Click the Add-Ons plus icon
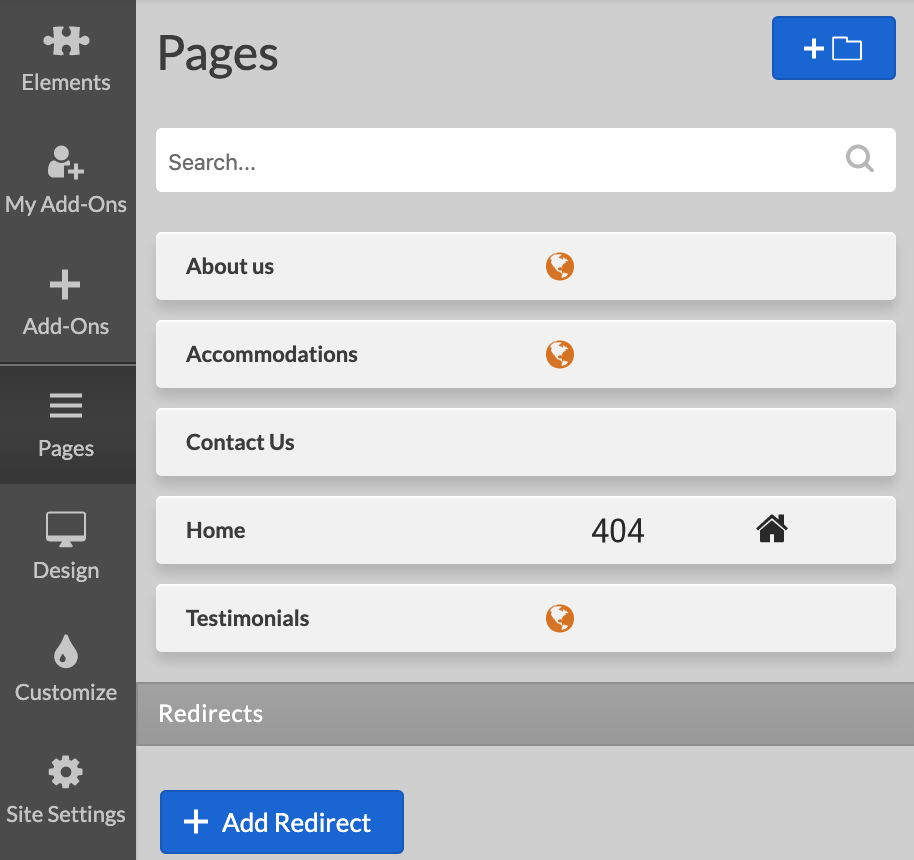914x860 pixels. click(x=66, y=286)
